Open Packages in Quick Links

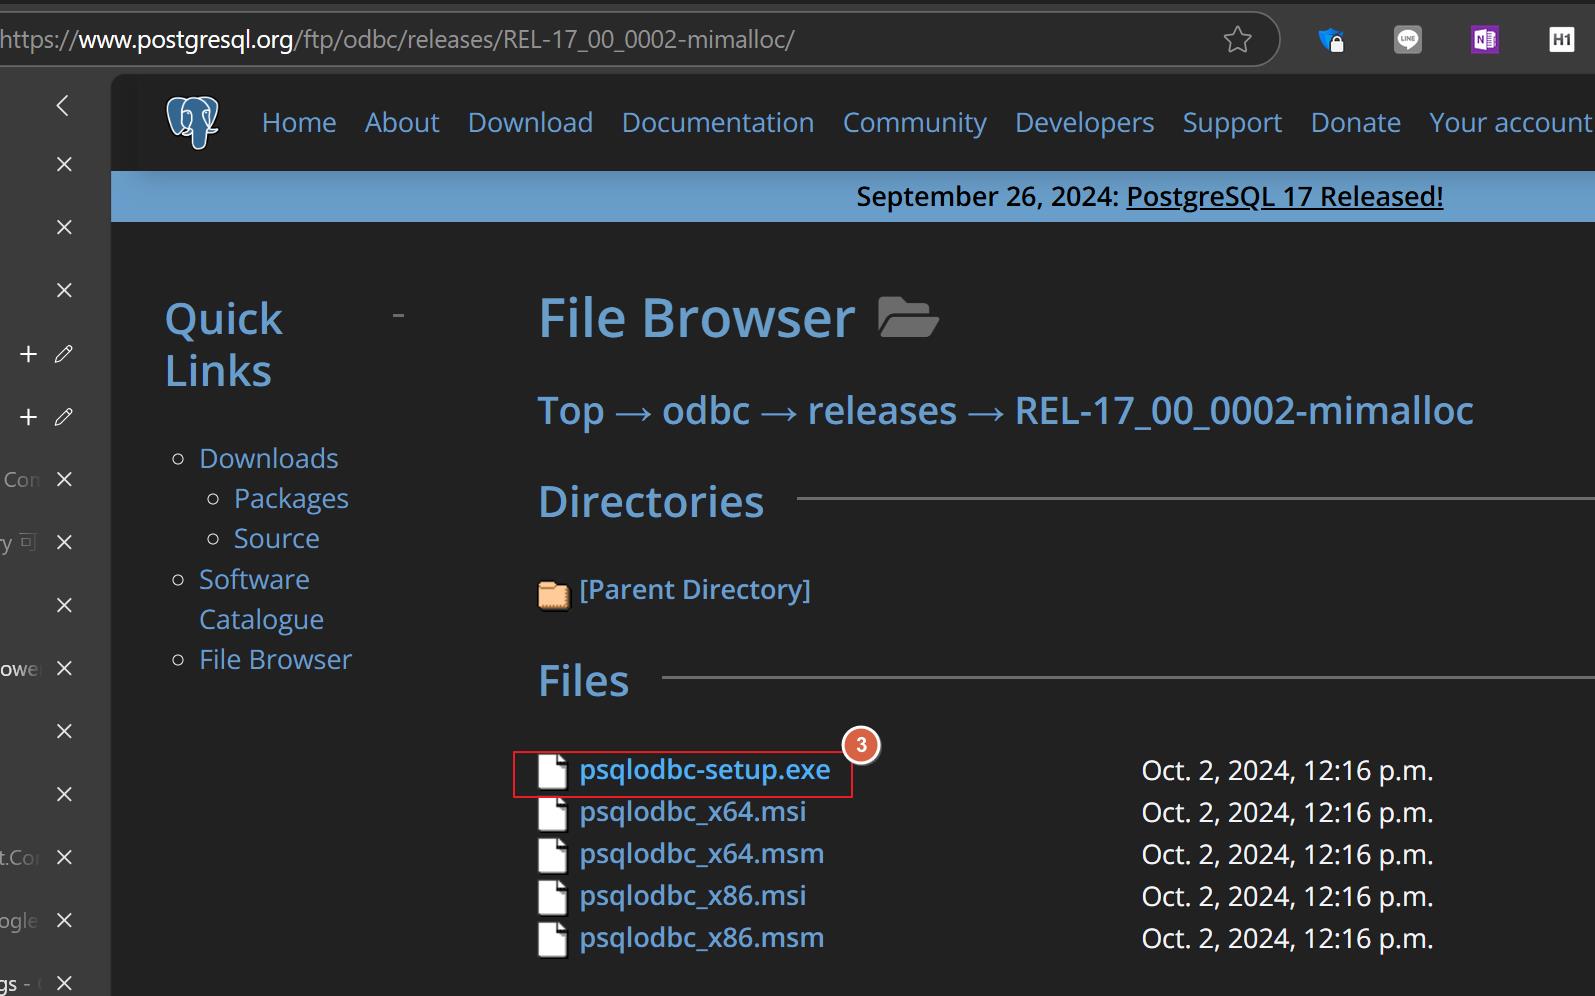[x=291, y=498]
